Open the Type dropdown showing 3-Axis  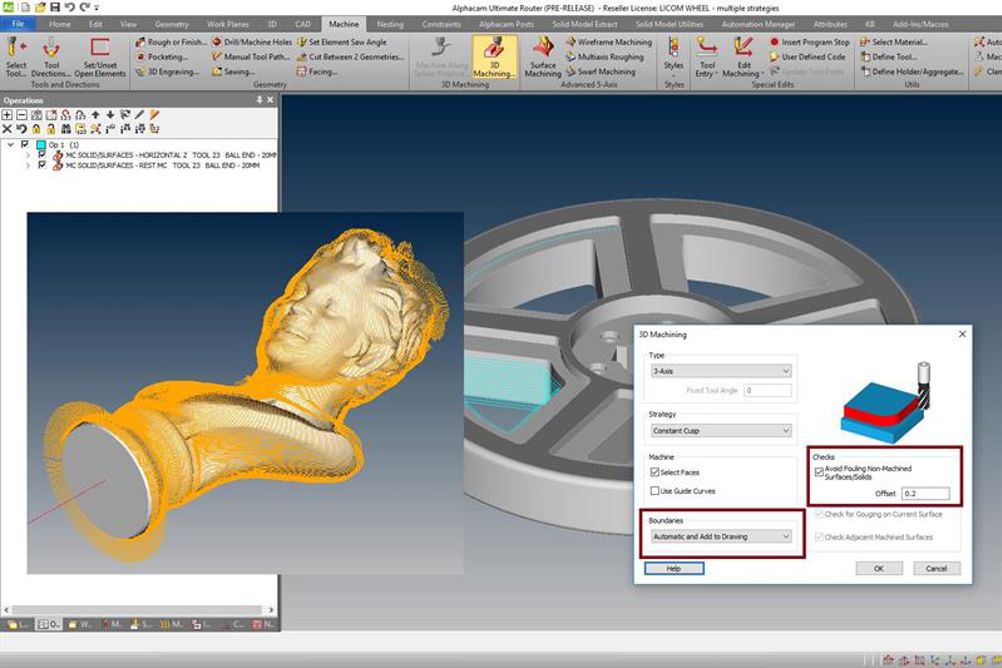coord(721,371)
